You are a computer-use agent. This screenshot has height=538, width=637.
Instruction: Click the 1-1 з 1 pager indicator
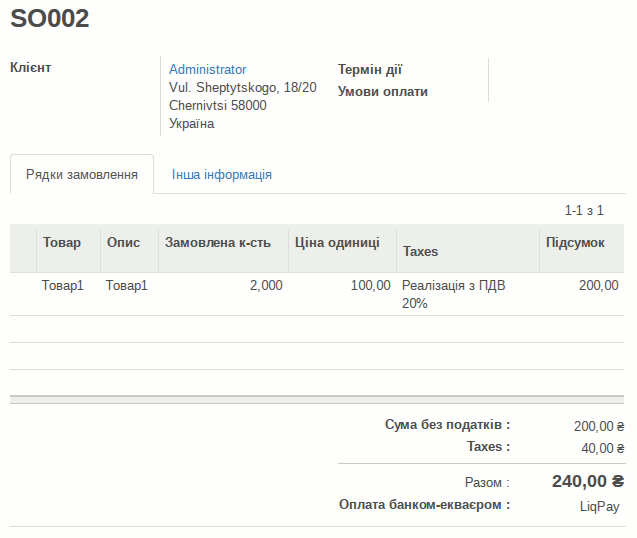[x=584, y=211]
